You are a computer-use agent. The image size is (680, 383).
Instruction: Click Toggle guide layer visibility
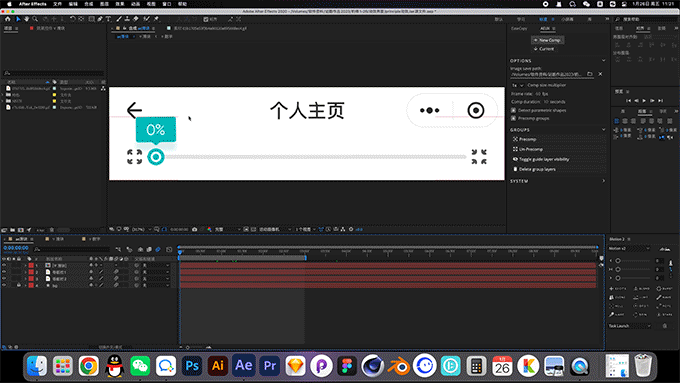pos(541,159)
